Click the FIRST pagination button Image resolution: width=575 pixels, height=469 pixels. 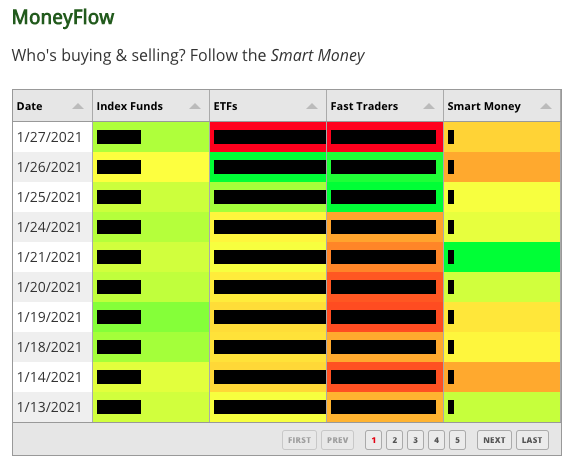pyautogui.click(x=299, y=440)
